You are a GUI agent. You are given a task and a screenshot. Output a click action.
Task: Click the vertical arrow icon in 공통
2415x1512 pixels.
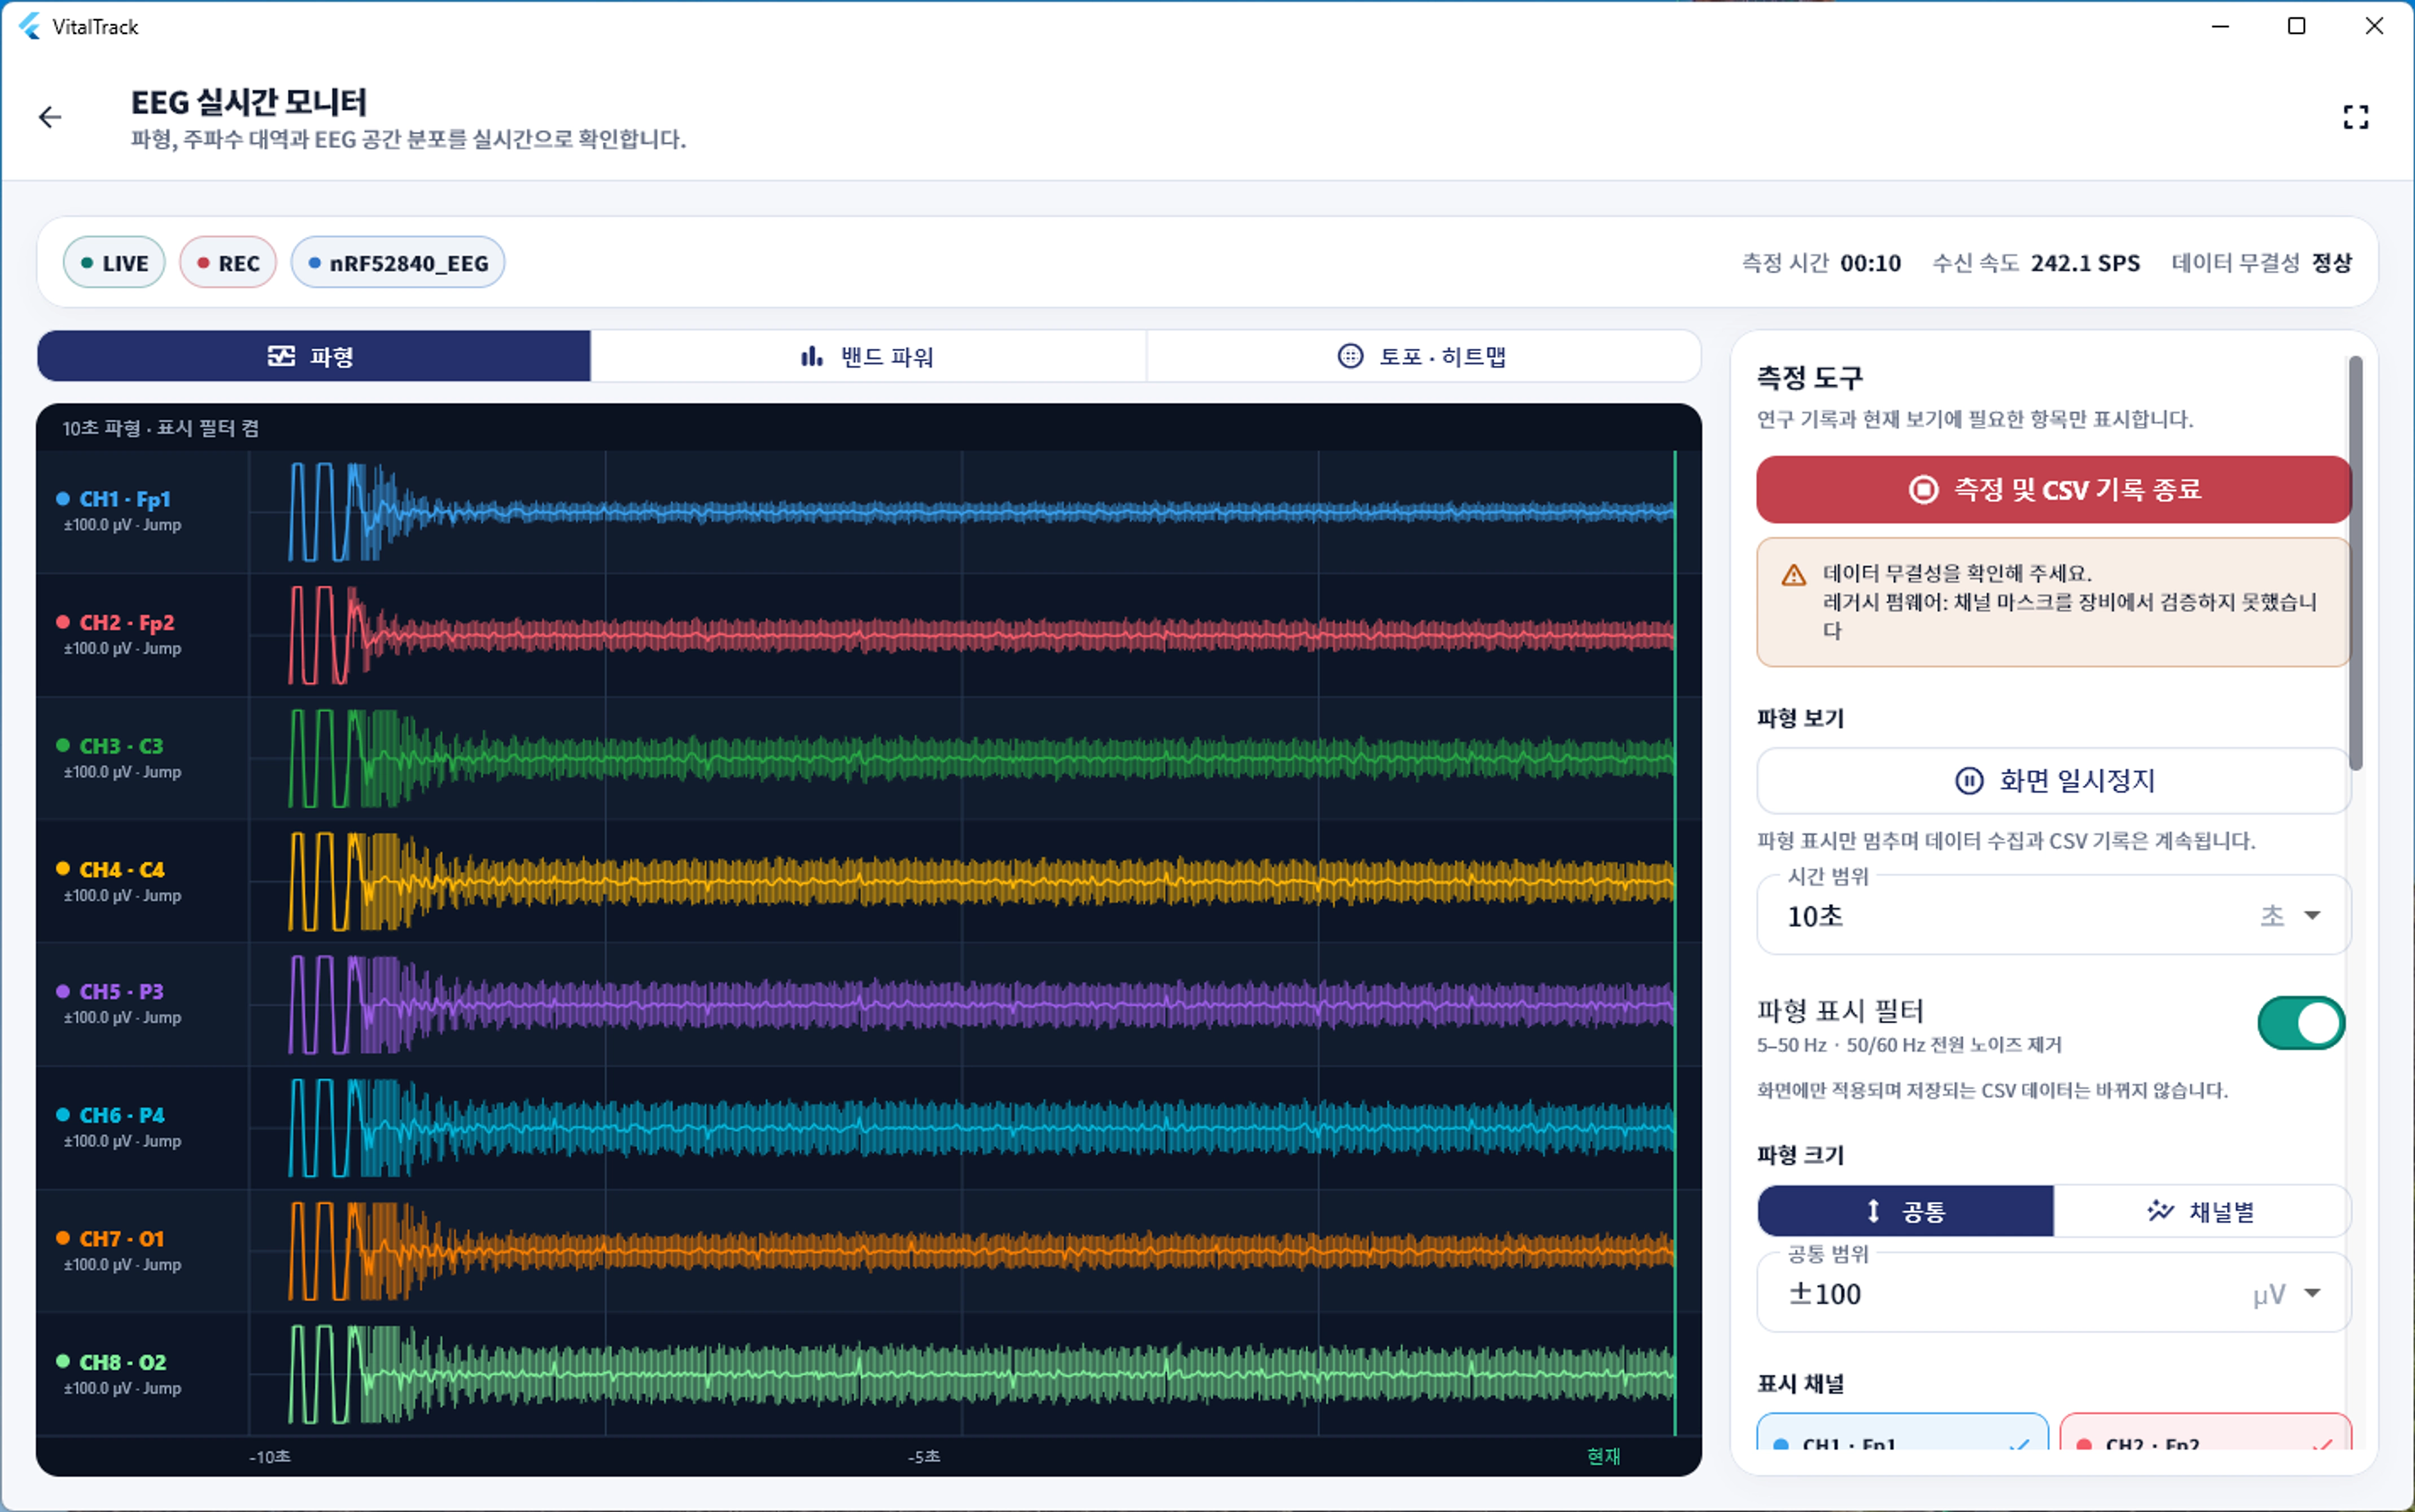(1873, 1211)
